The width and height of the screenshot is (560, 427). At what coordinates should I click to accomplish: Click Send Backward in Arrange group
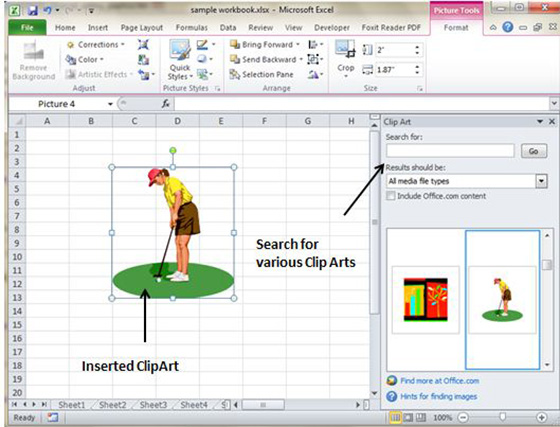point(263,60)
